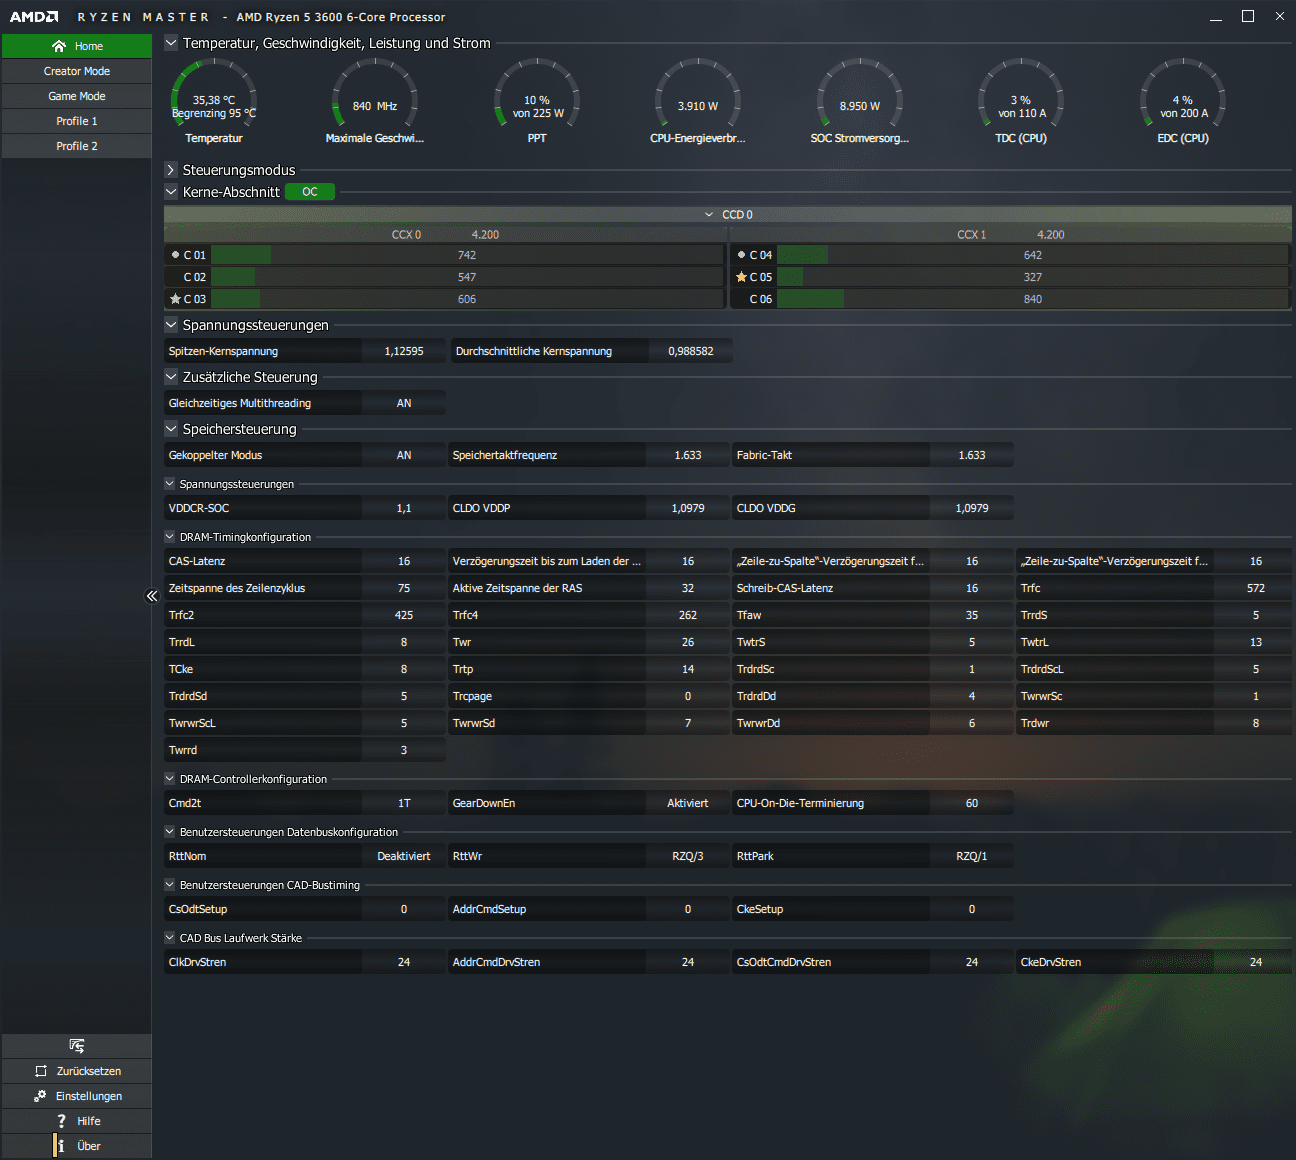Screen dimensions: 1296x1160
Task: Switch to Creator Mode
Action: click(x=77, y=71)
